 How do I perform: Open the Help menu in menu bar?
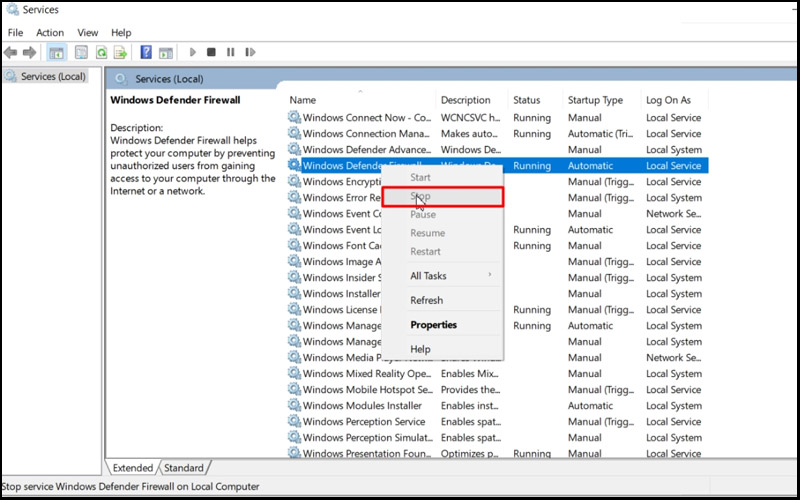point(121,33)
